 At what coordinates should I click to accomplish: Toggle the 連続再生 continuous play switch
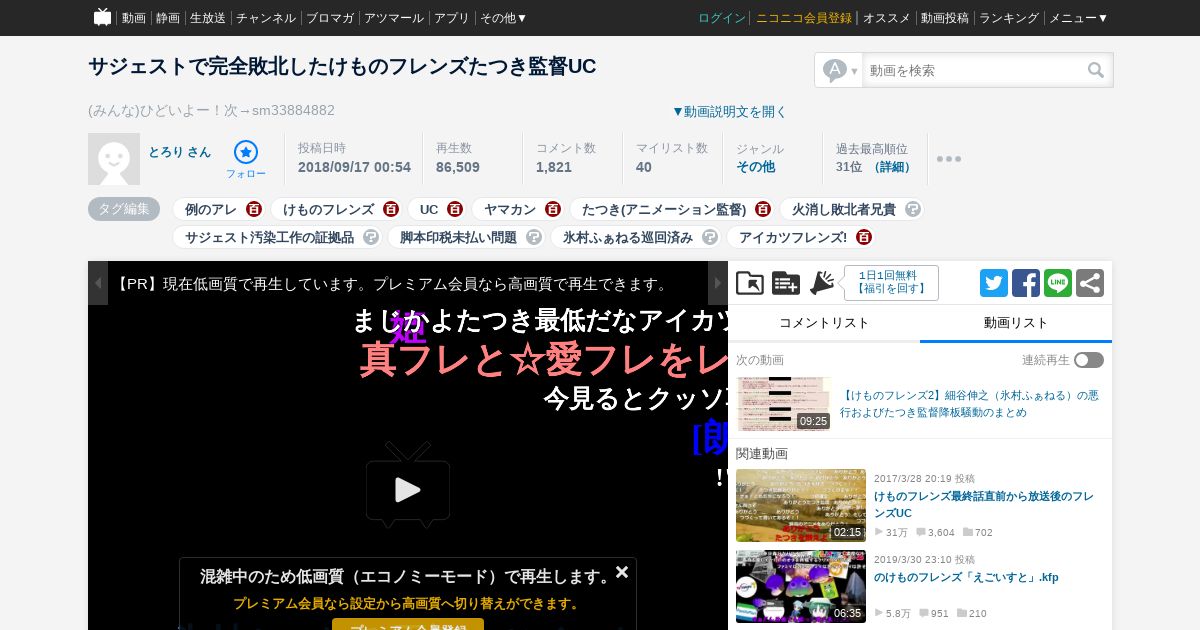(1089, 360)
